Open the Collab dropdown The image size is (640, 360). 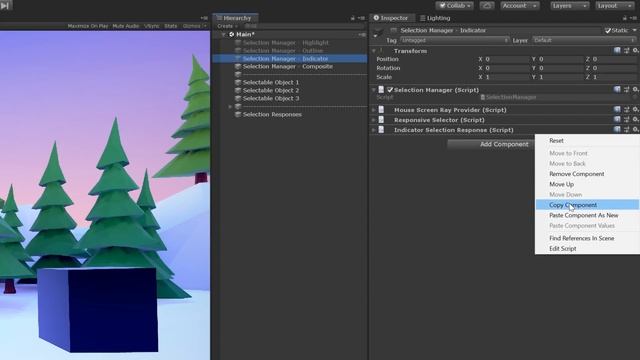click(455, 6)
